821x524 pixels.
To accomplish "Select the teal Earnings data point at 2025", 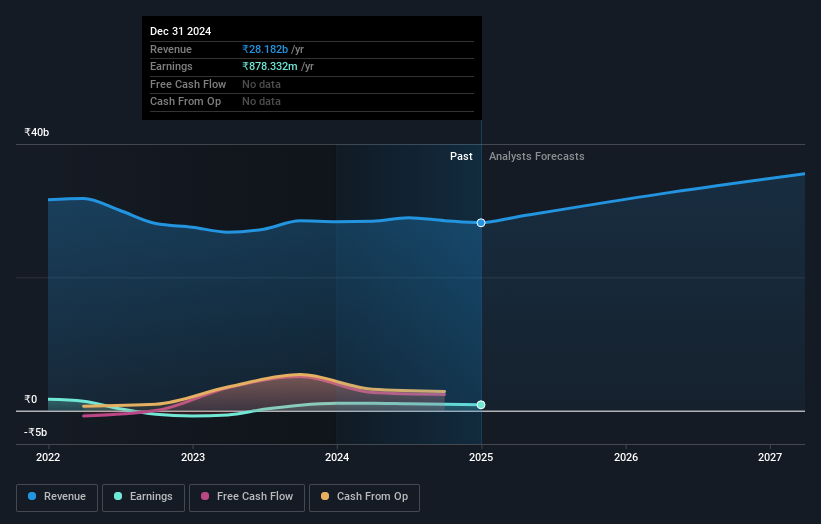I will click(x=481, y=405).
